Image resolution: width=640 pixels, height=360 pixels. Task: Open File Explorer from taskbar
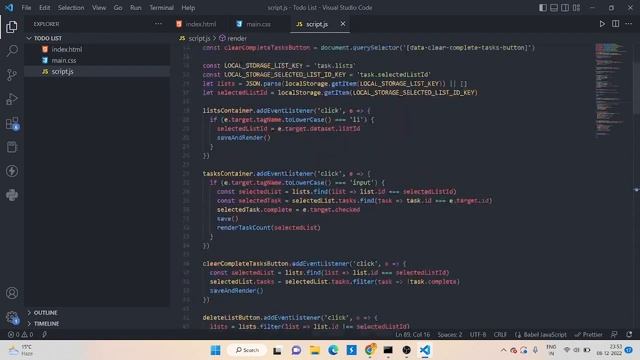coord(314,350)
